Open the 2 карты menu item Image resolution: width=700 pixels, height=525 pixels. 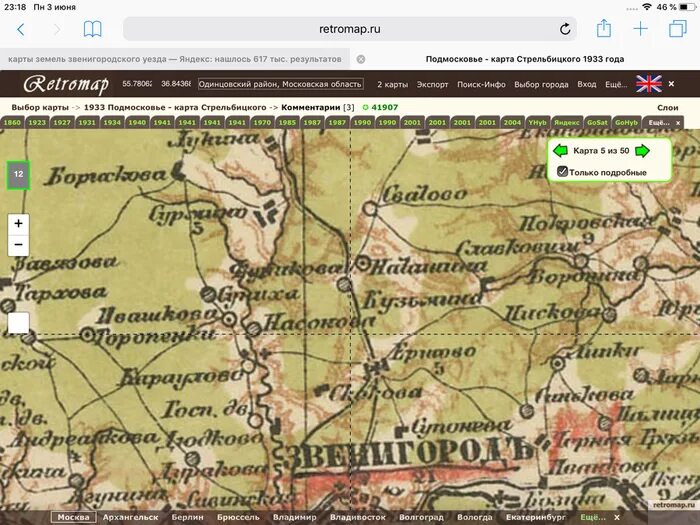coord(392,84)
